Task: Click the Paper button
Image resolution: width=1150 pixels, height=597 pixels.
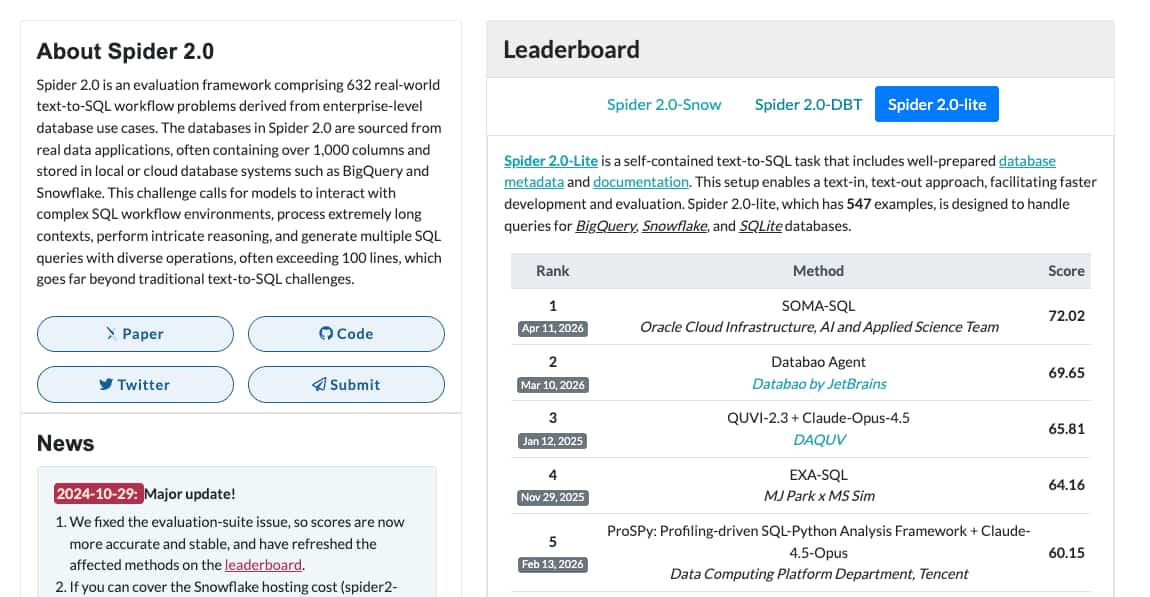Action: point(134,333)
